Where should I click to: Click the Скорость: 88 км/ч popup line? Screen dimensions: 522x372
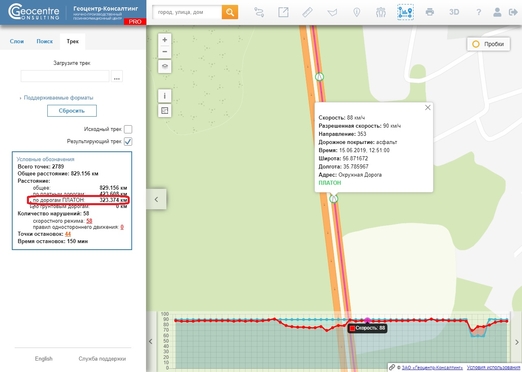342,118
